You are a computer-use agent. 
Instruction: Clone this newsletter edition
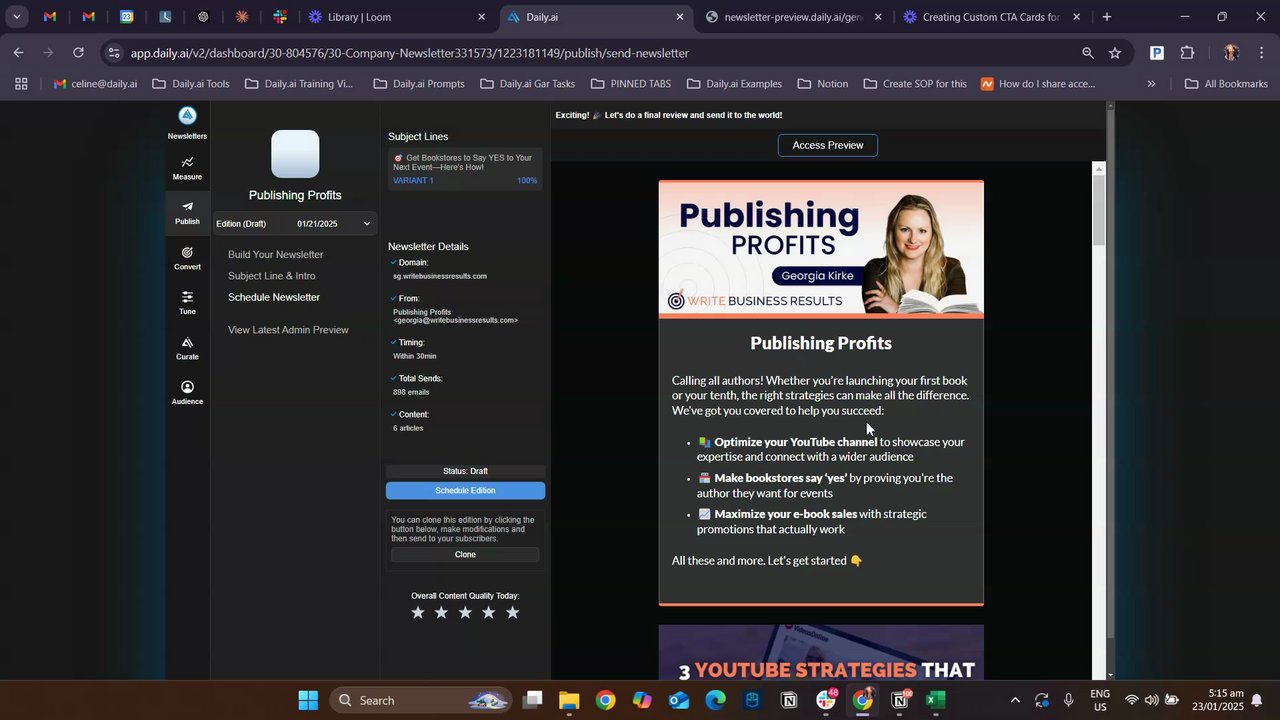[465, 555]
